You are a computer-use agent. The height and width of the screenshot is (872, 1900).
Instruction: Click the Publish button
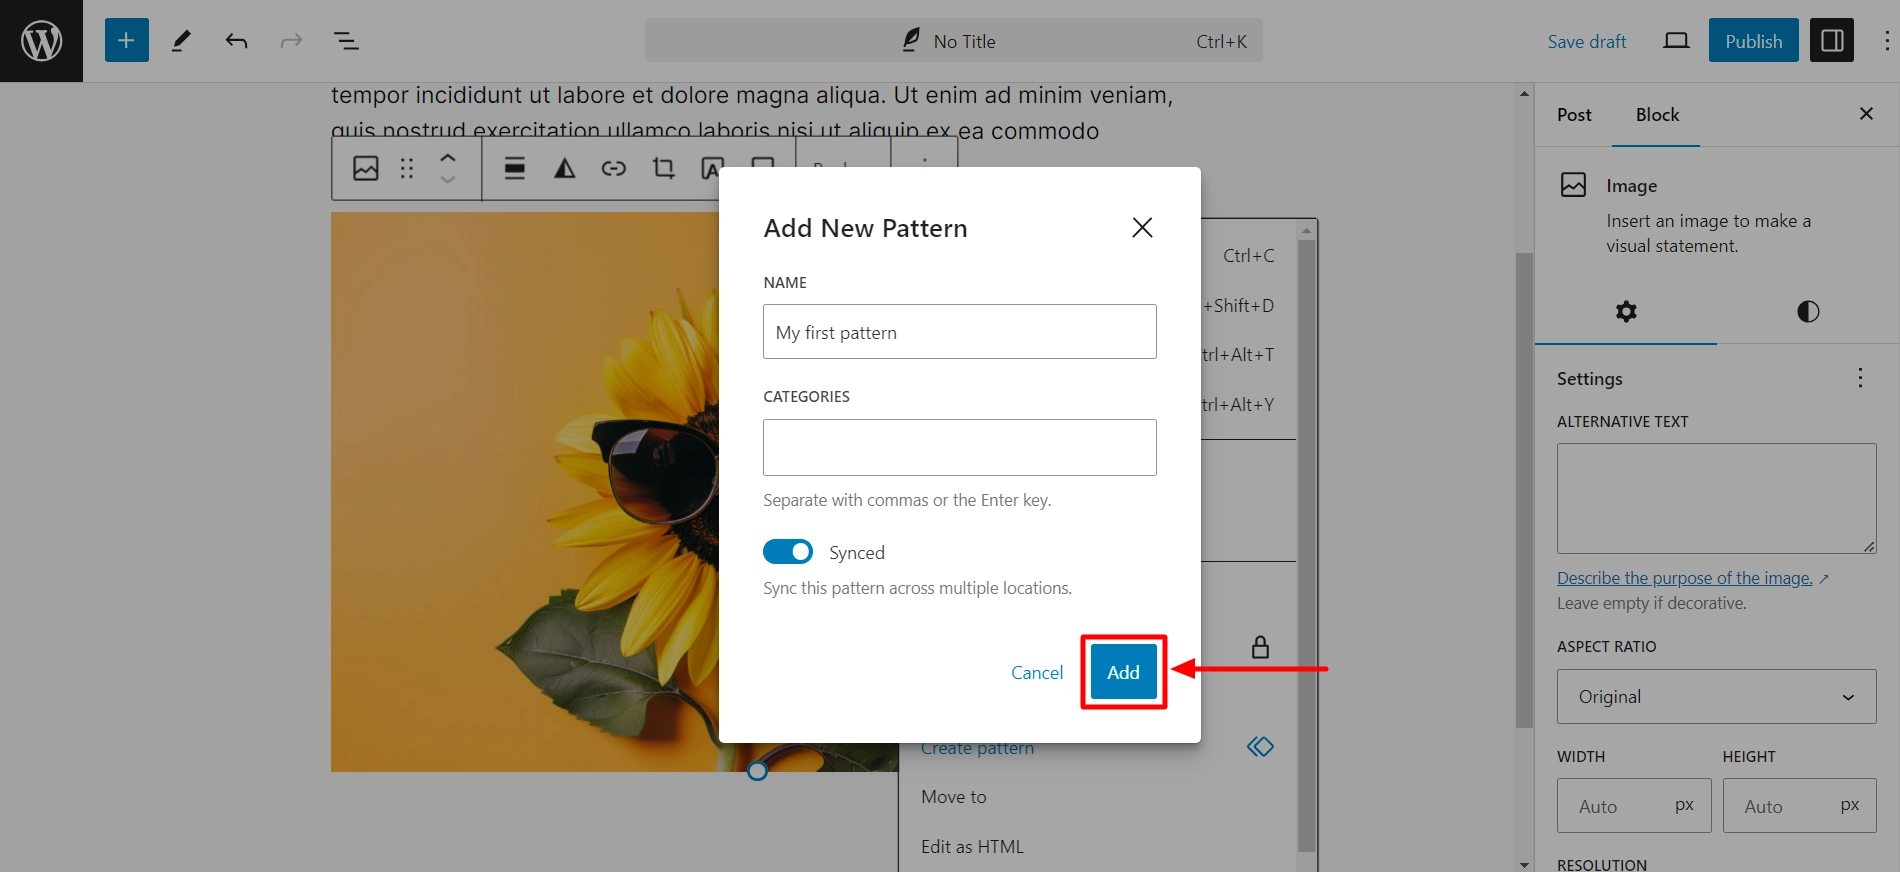coord(1753,41)
